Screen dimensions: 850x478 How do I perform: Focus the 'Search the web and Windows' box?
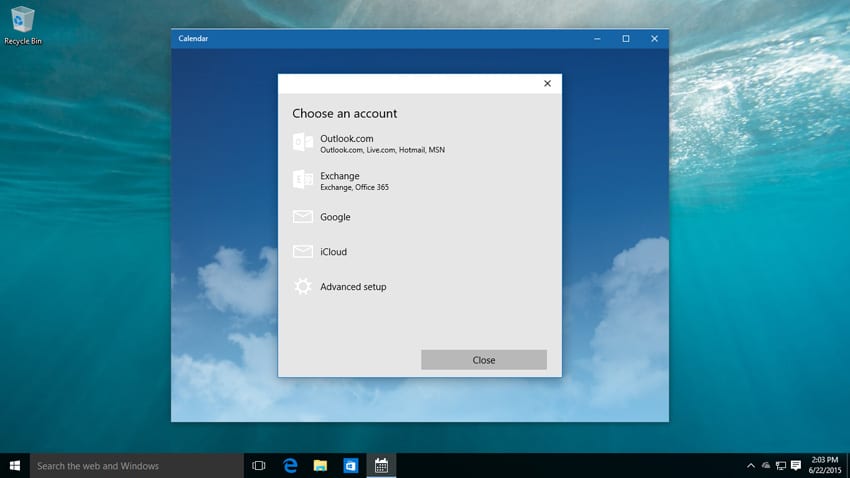tap(137, 466)
